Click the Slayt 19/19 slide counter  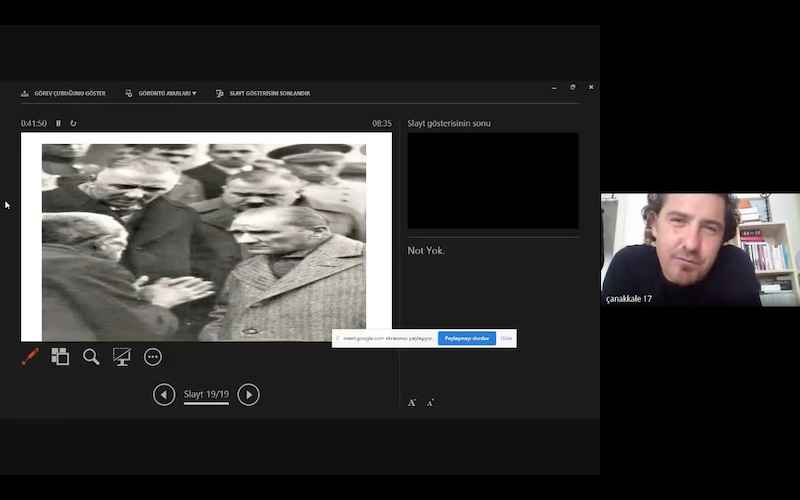tap(206, 395)
